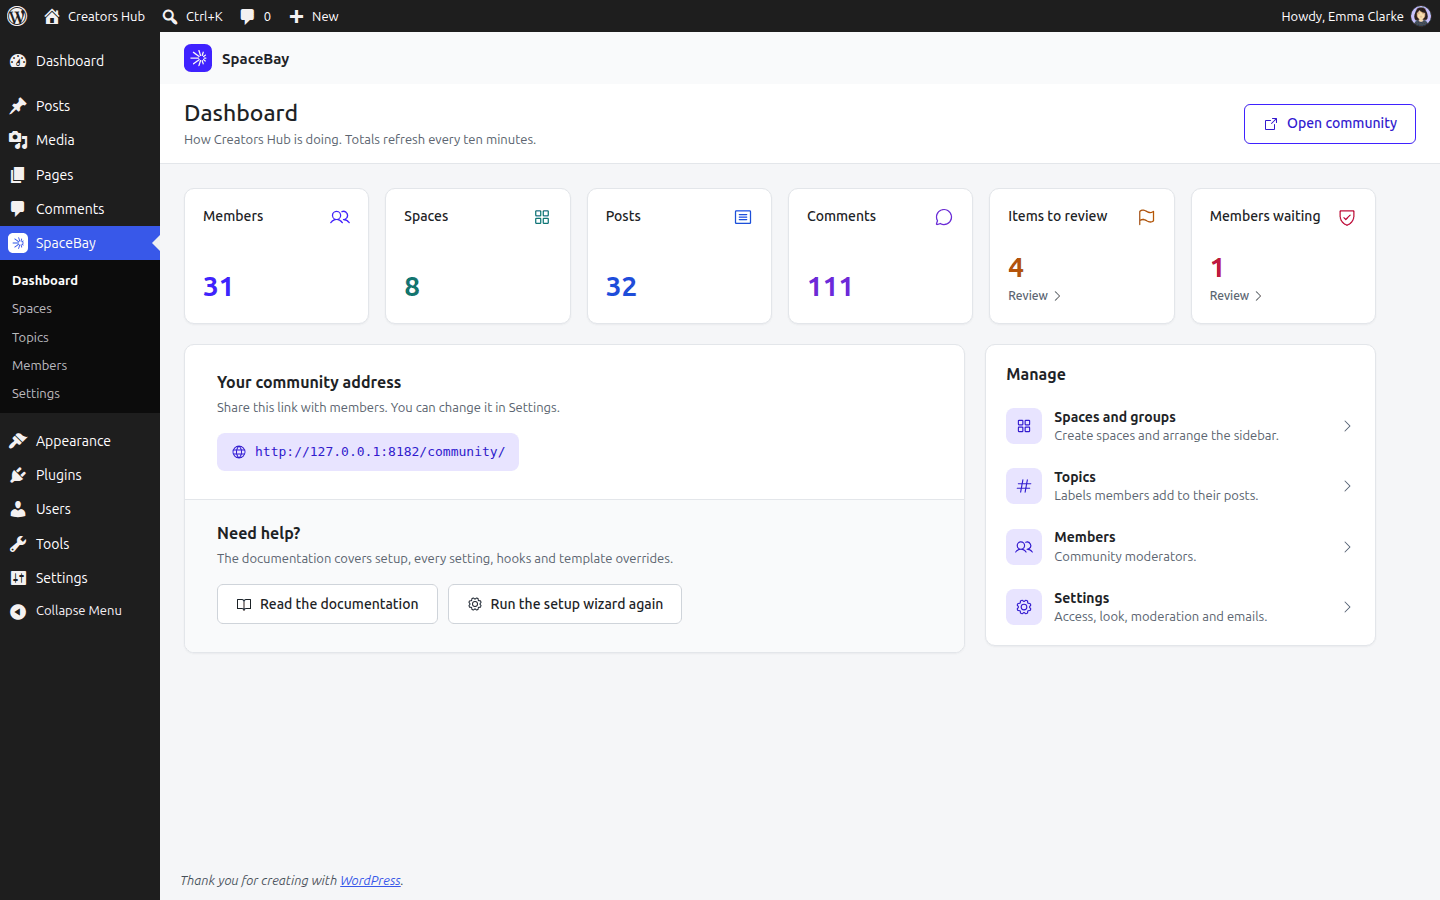
Task: Click the Manage Members people icon
Action: (1024, 547)
